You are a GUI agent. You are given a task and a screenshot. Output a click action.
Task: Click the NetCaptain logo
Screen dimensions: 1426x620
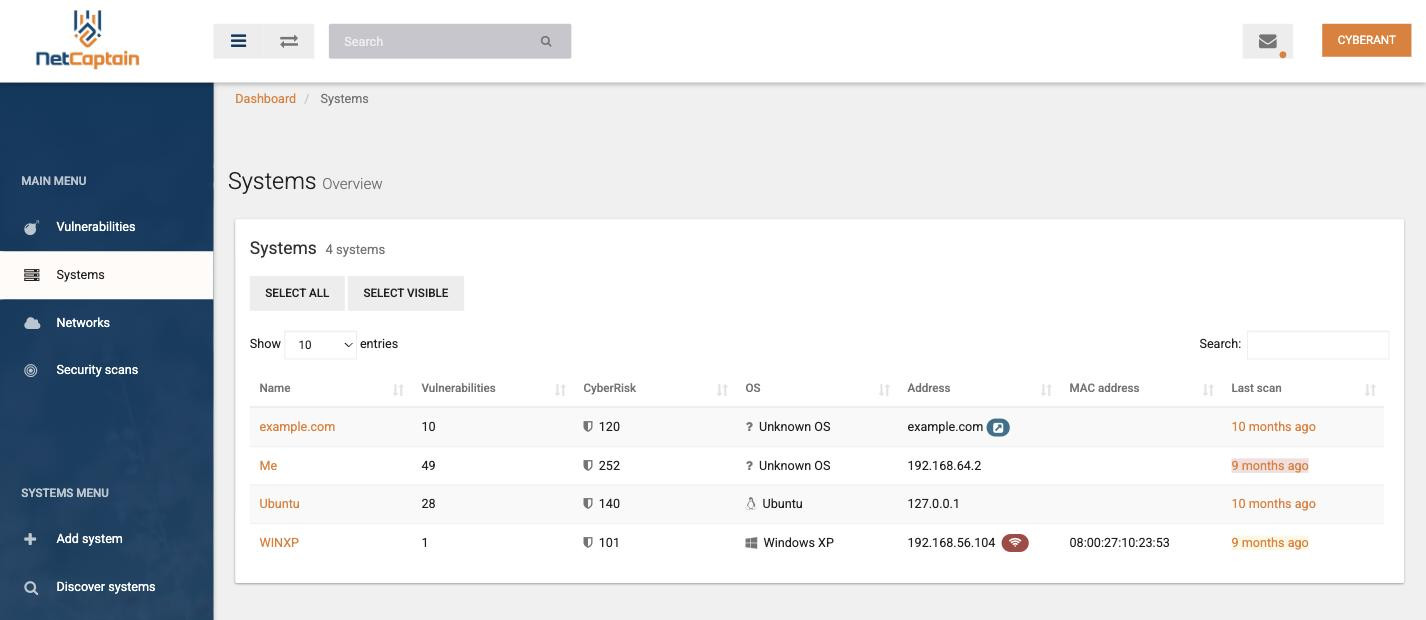pos(88,40)
